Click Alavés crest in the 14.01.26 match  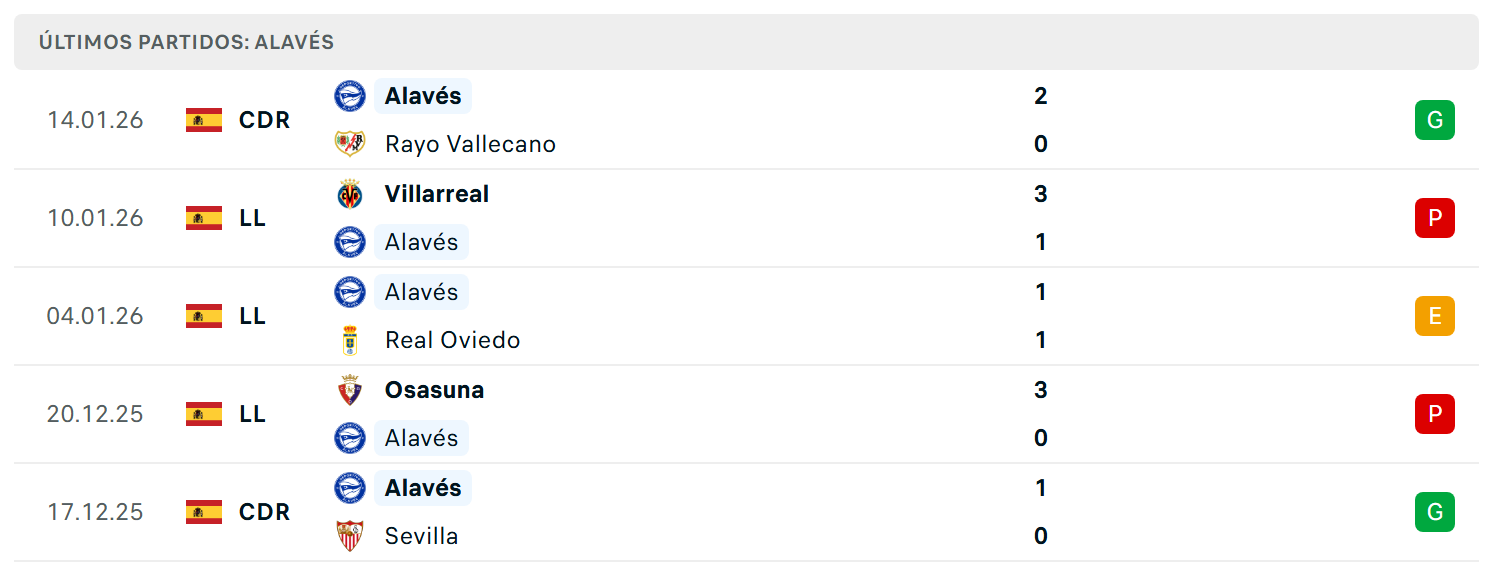350,96
